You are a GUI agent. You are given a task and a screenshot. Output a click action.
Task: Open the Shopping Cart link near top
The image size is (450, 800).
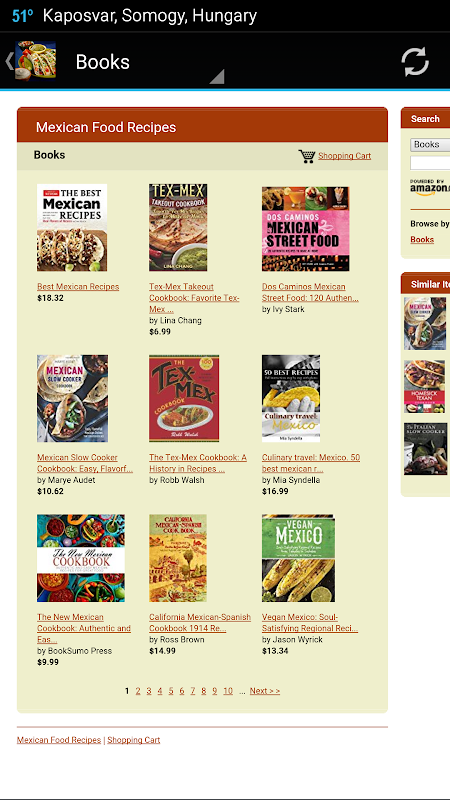(344, 156)
